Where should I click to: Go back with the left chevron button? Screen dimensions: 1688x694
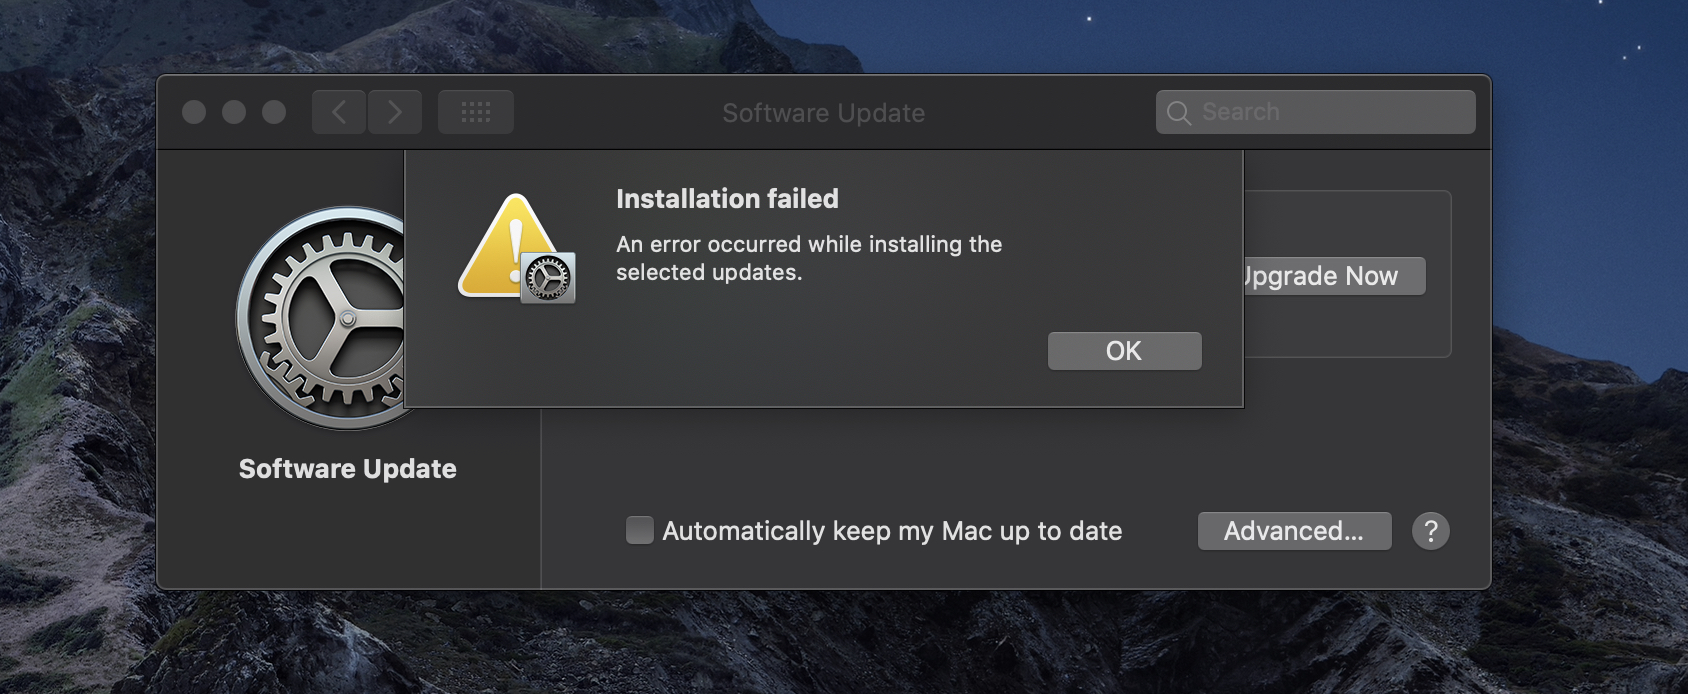pyautogui.click(x=339, y=112)
